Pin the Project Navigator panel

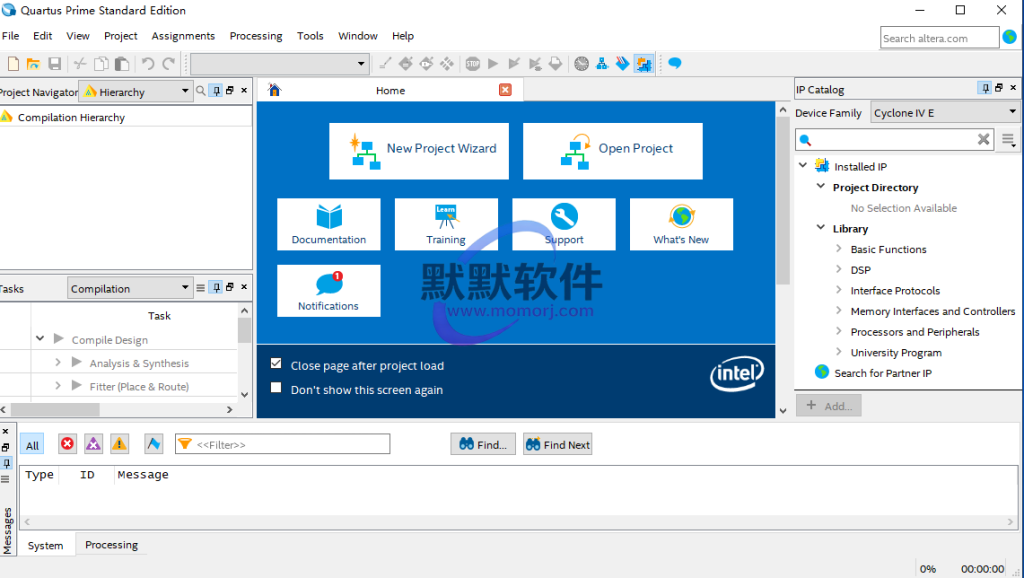tap(216, 91)
